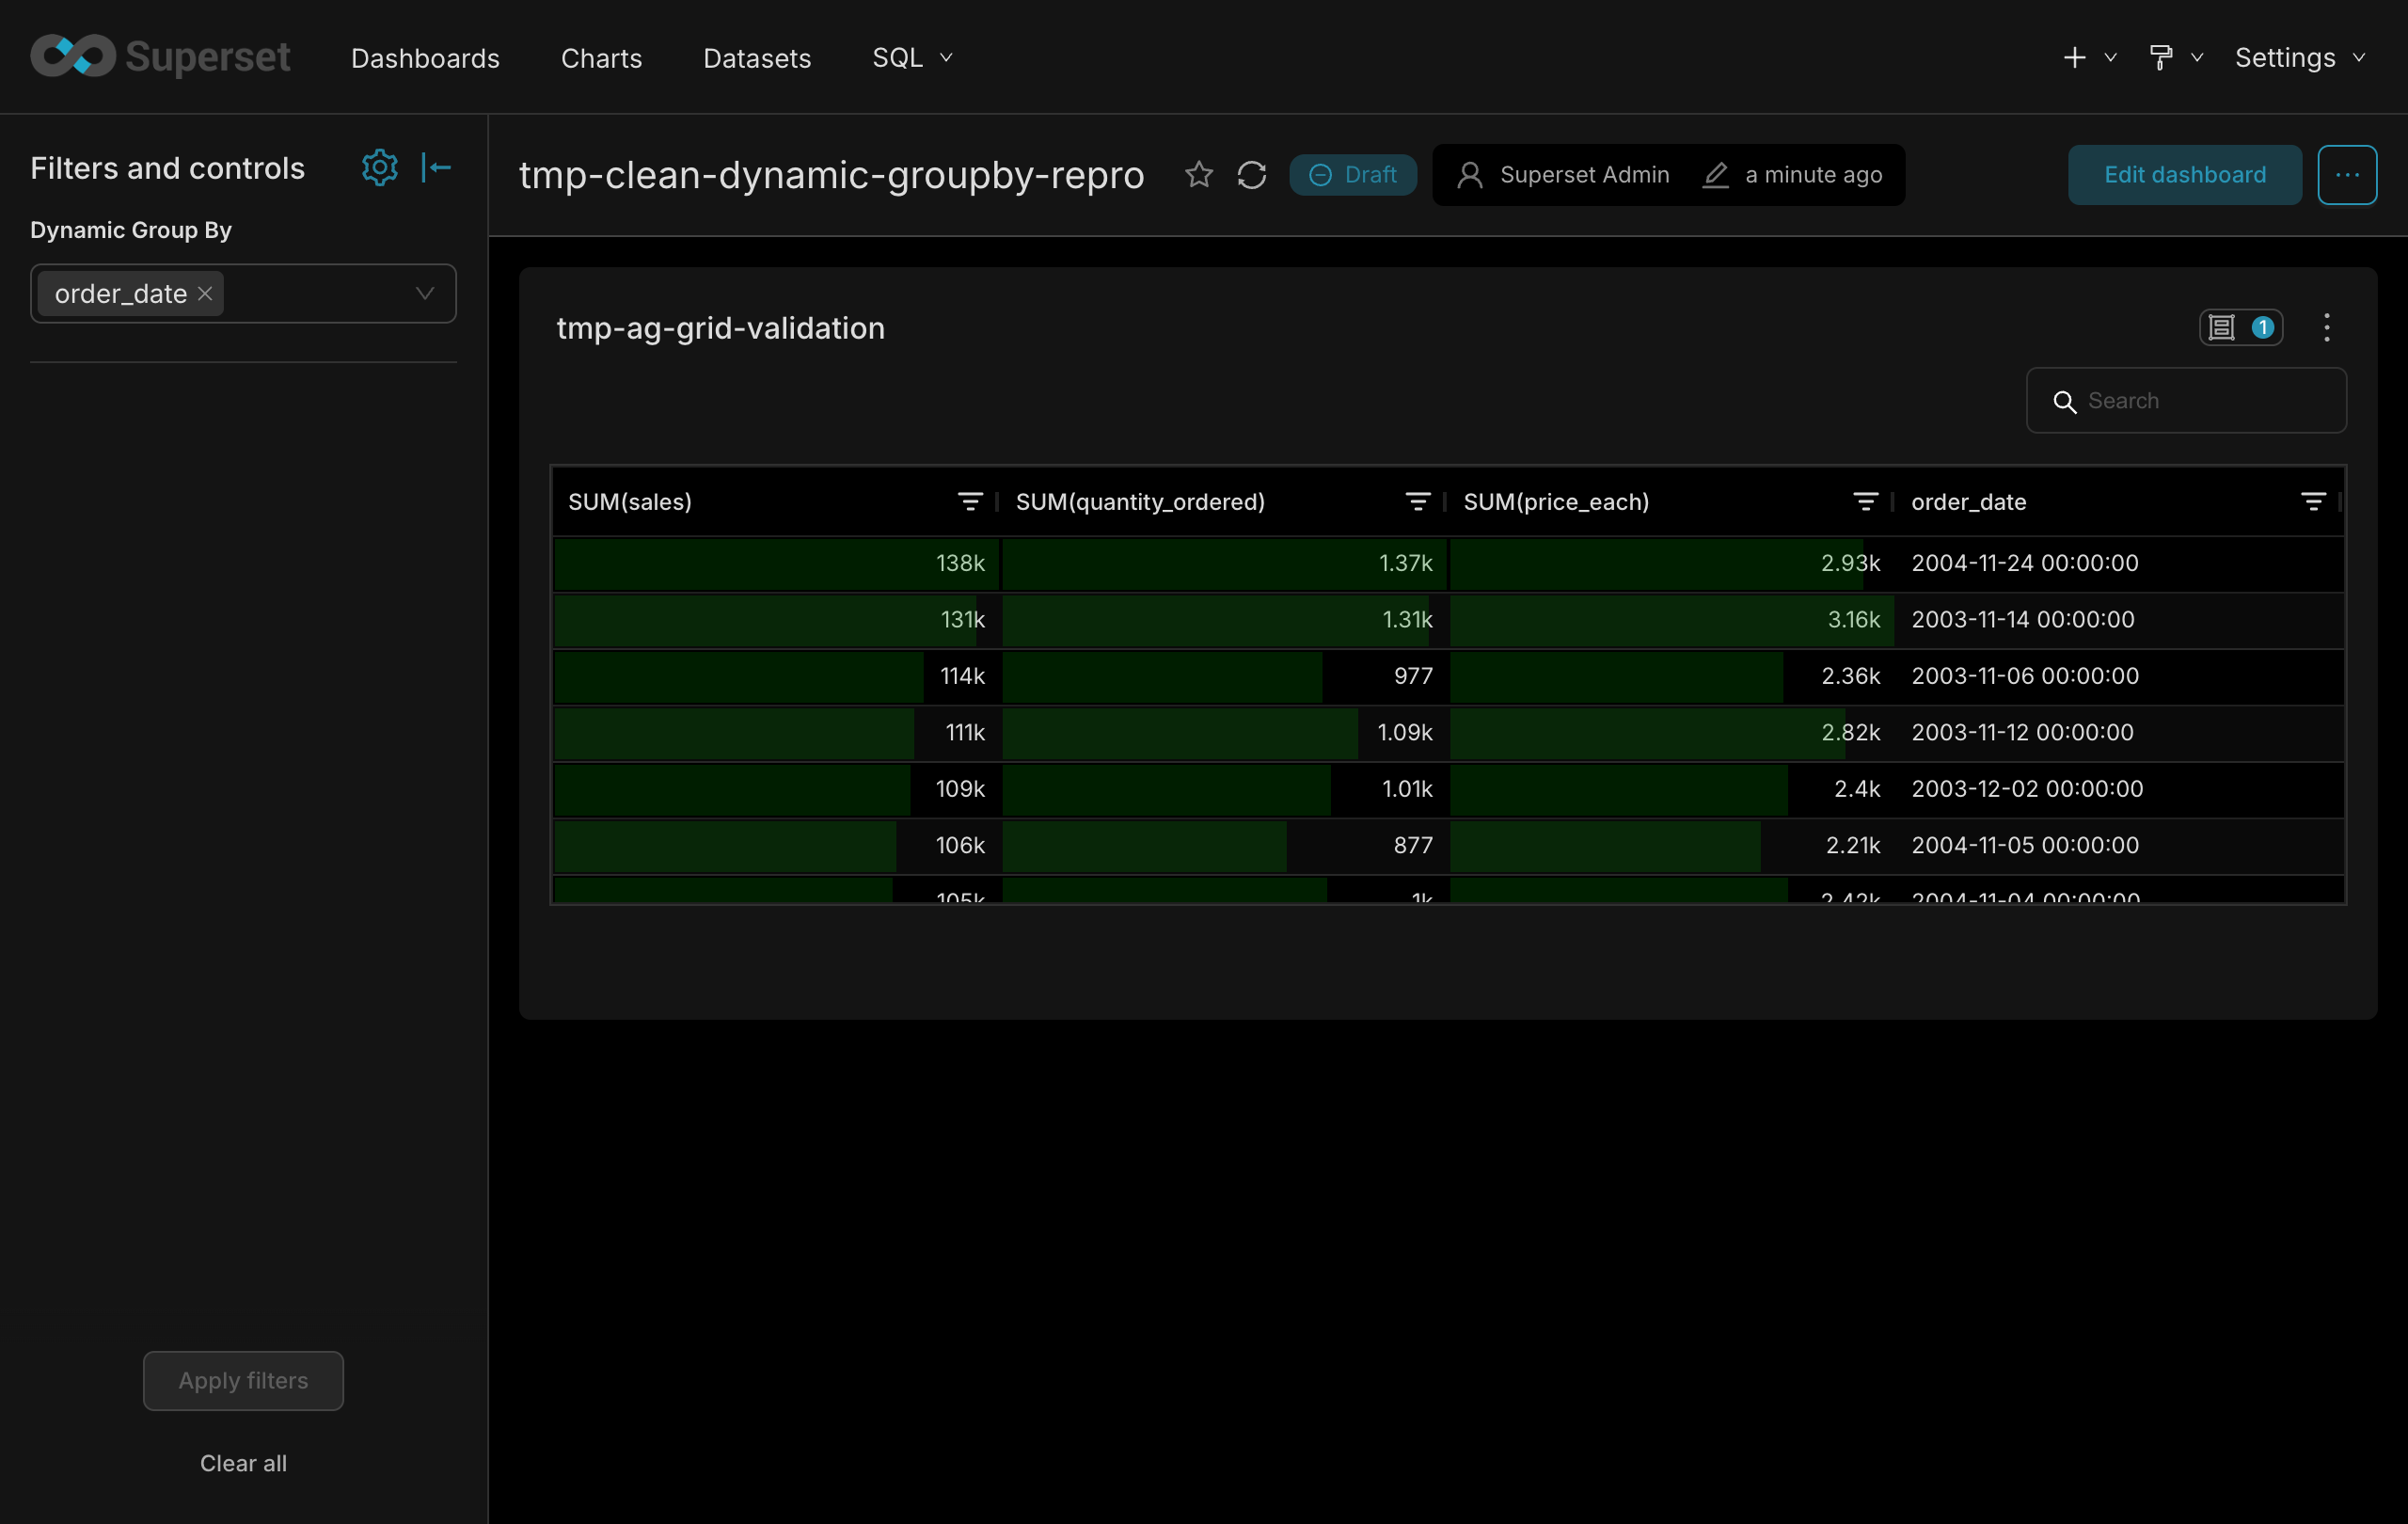This screenshot has width=2408, height=1524.
Task: Click dashboard title tmp-clean-dynamic-groupby-repro
Action: (831, 175)
